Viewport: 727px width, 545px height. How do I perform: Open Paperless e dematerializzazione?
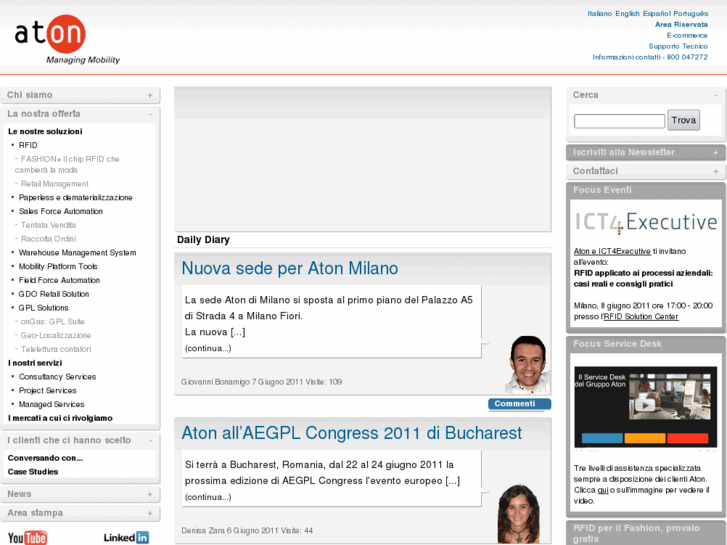(76, 198)
